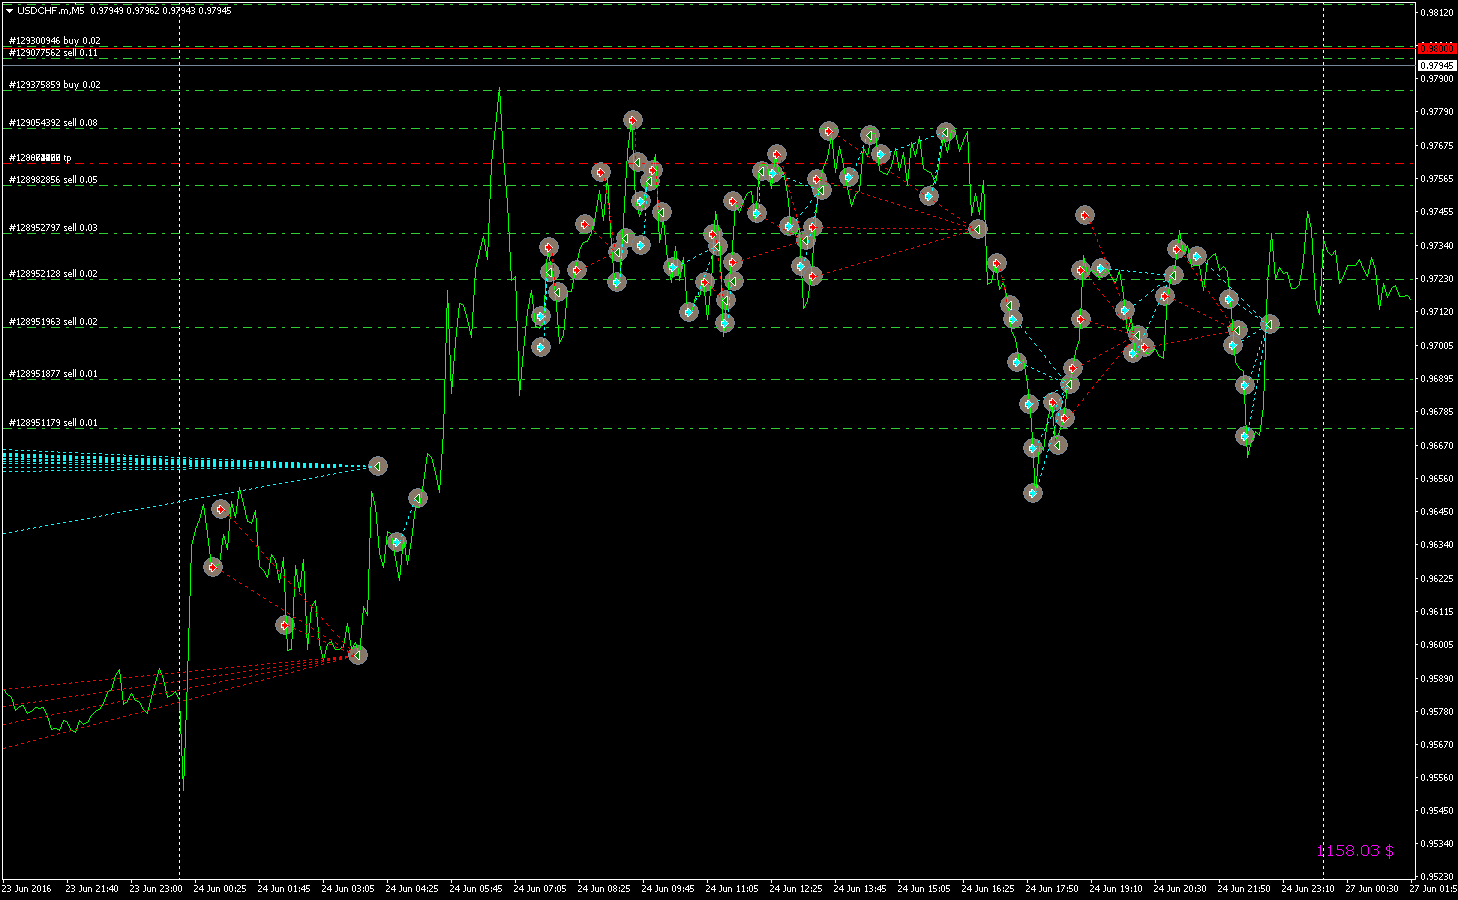Click the current price tag 0.97945
This screenshot has height=900, width=1458.
point(1437,65)
